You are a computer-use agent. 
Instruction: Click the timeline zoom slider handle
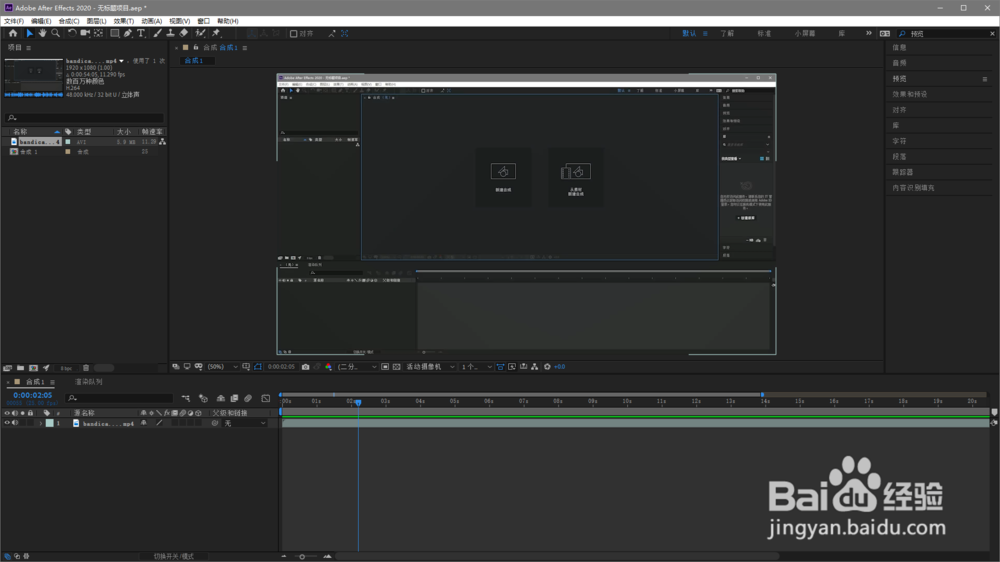pos(302,556)
